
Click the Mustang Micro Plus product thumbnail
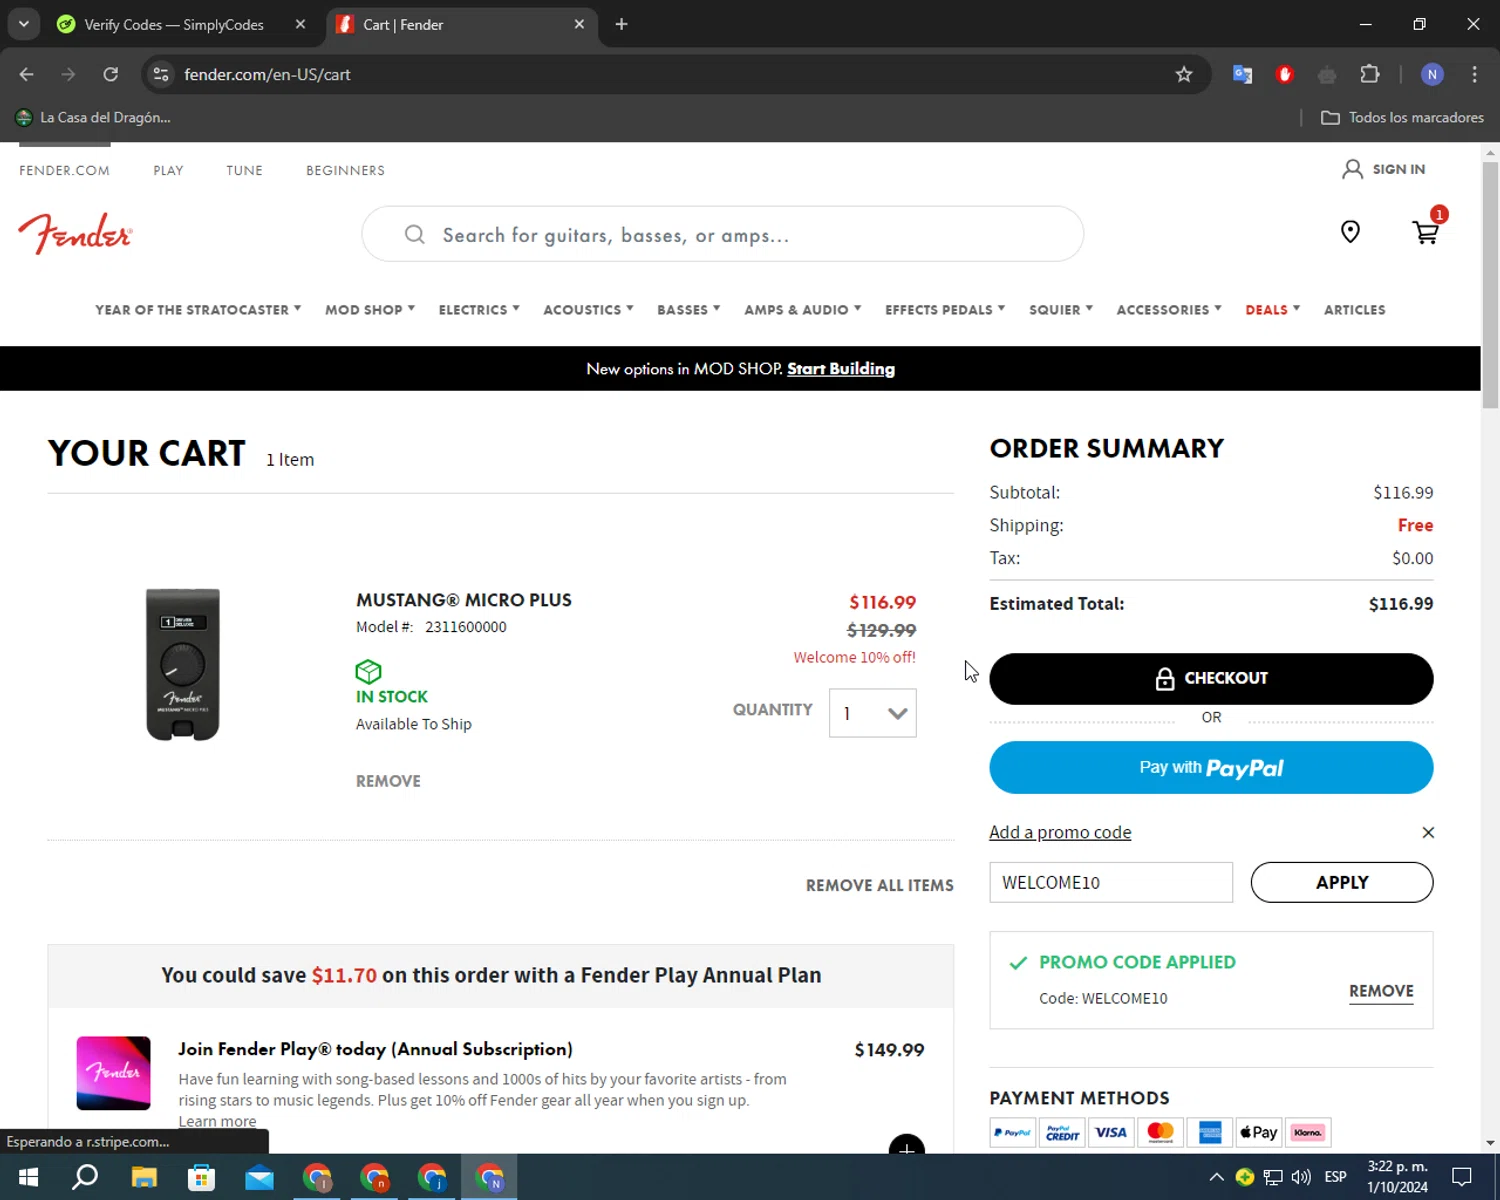(x=183, y=664)
